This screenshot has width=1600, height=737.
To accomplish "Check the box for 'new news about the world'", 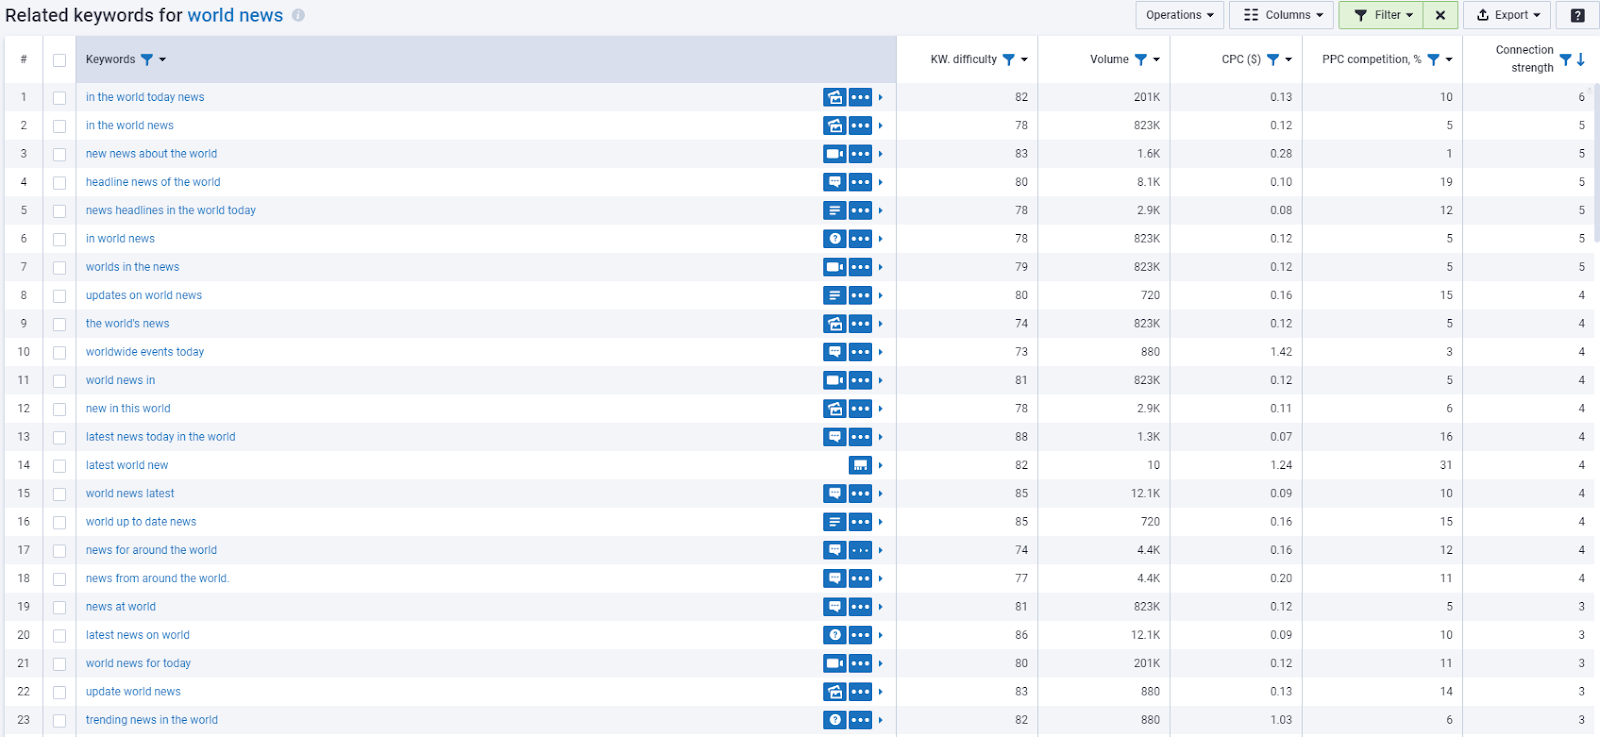I will (x=60, y=154).
